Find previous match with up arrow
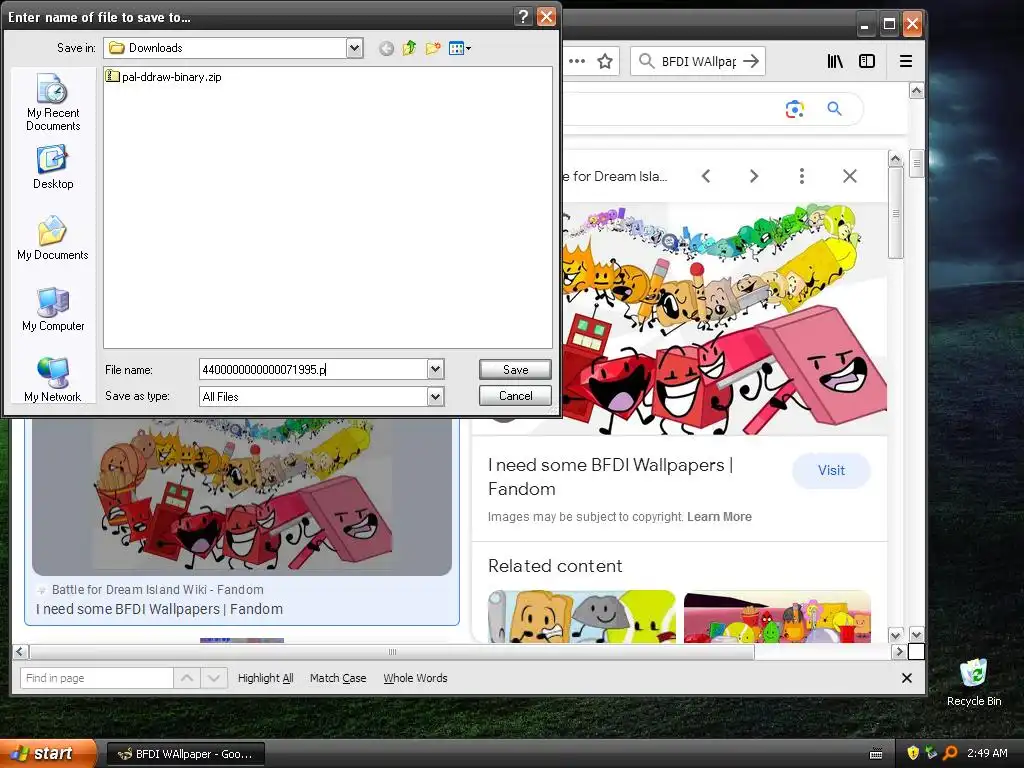 point(187,678)
